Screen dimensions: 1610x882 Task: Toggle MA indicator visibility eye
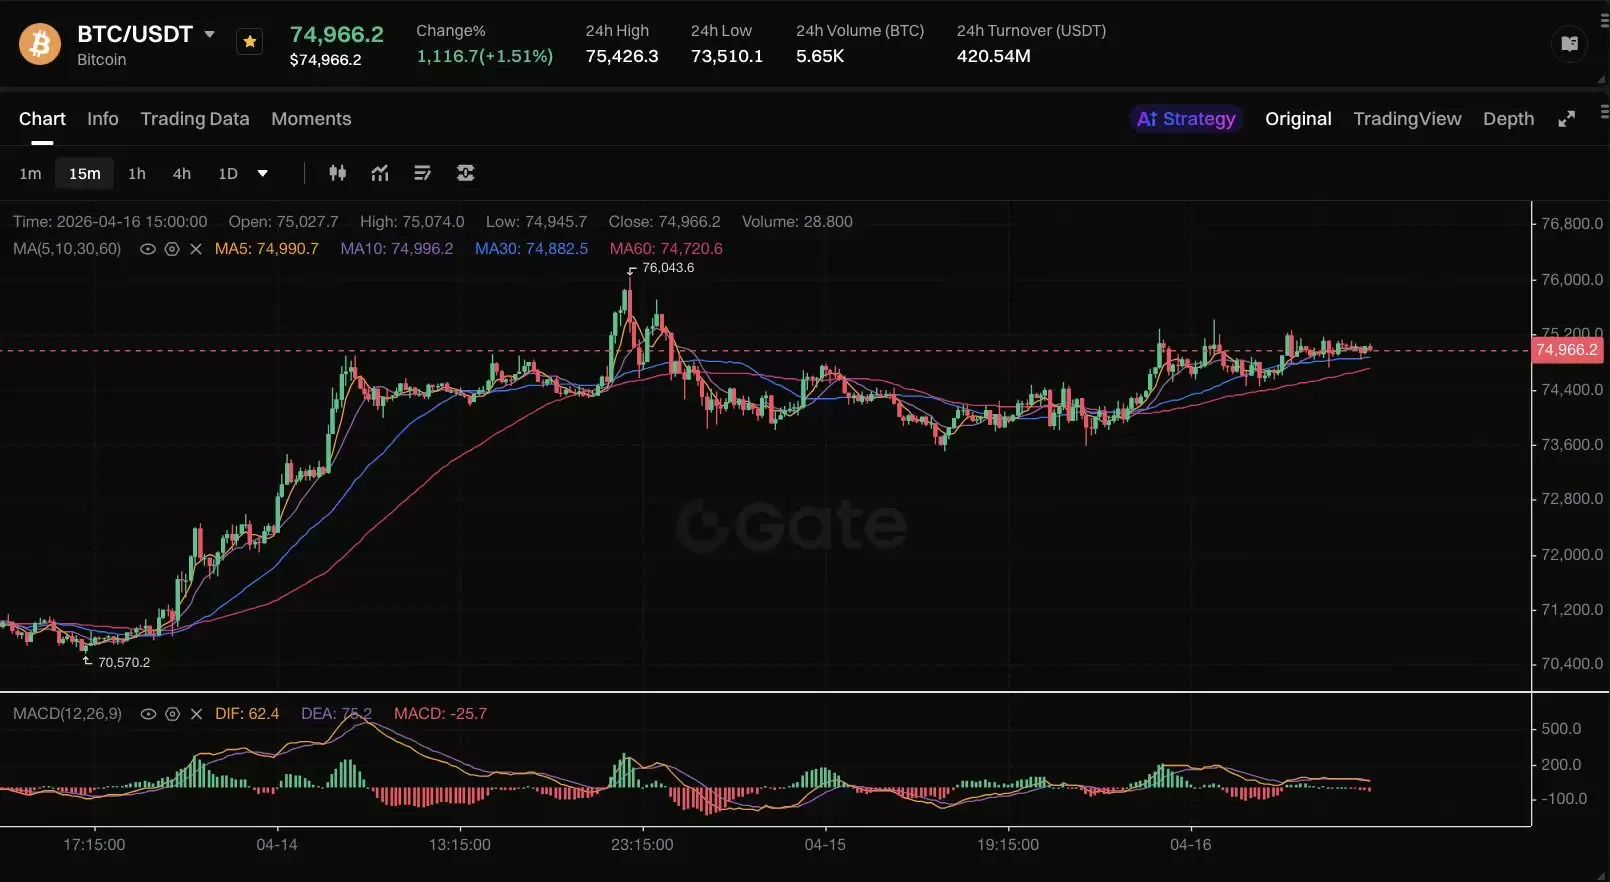click(148, 249)
